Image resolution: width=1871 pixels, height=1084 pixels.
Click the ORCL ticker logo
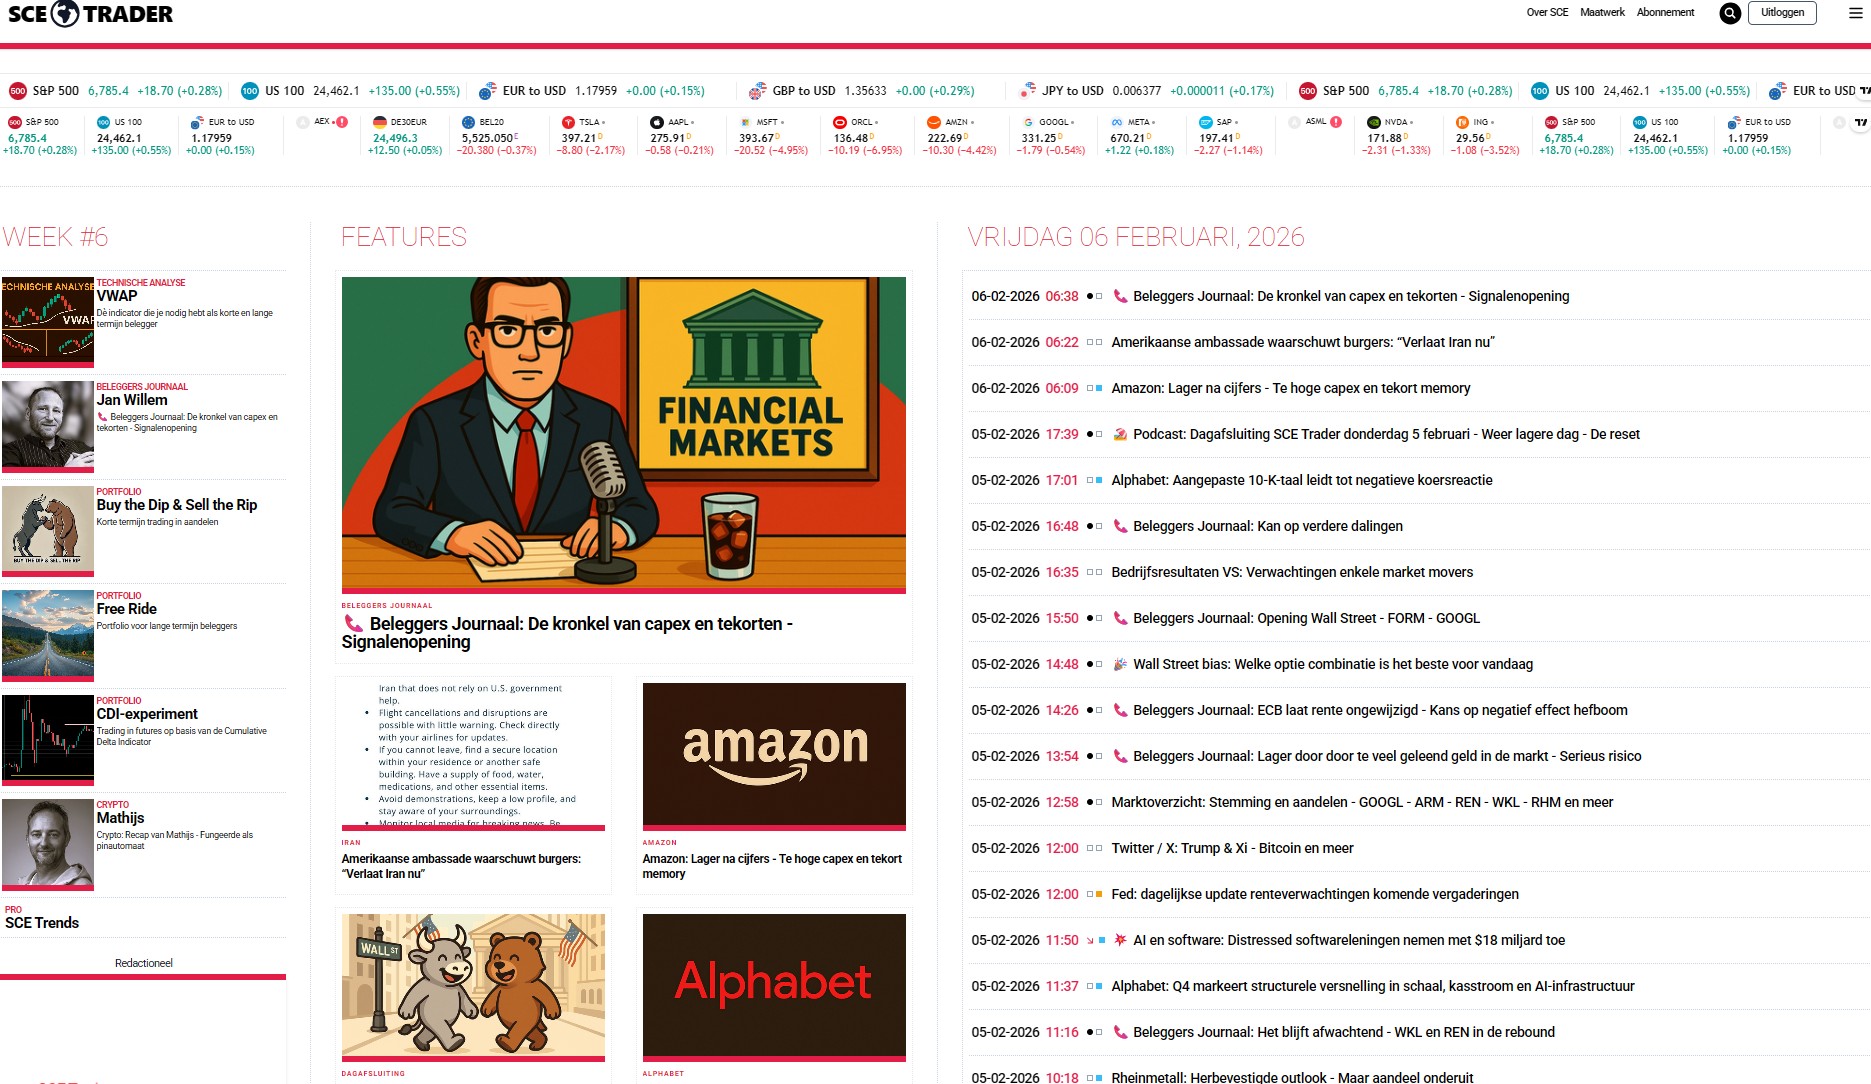840,122
